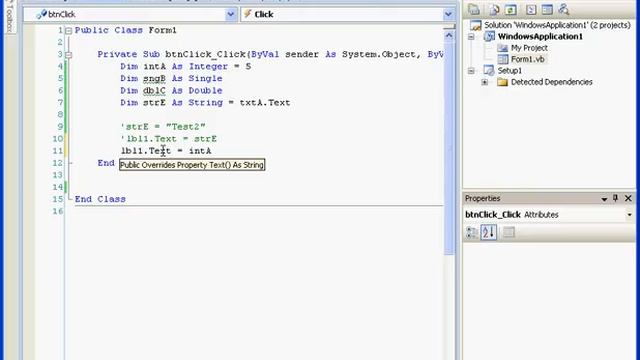Switch Properties grid to Categorized view
Image resolution: width=640 pixels, height=360 pixels.
point(472,232)
